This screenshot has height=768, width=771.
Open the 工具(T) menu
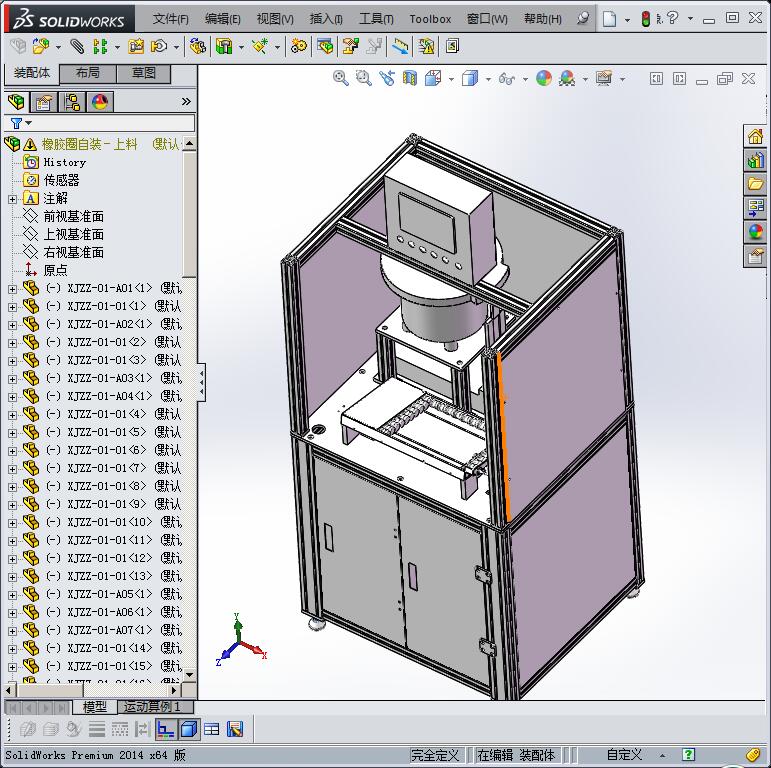tap(376, 19)
